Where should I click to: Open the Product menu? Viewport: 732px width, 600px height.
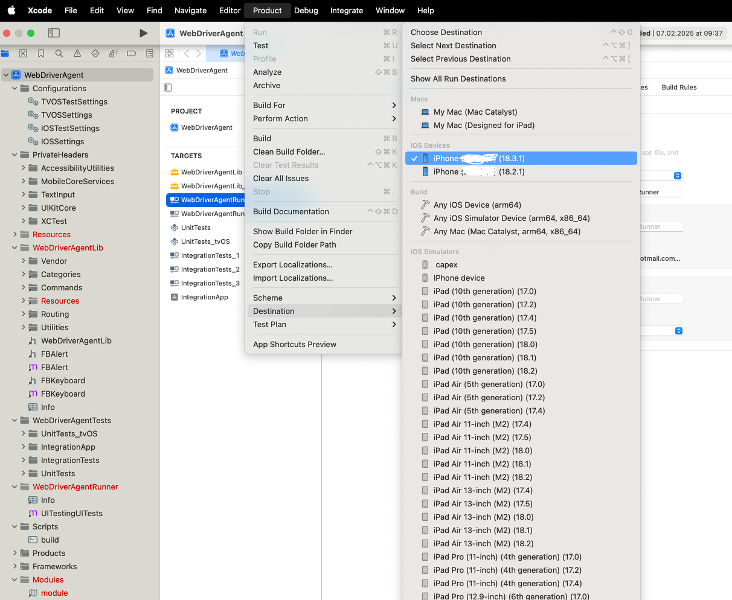pos(267,10)
